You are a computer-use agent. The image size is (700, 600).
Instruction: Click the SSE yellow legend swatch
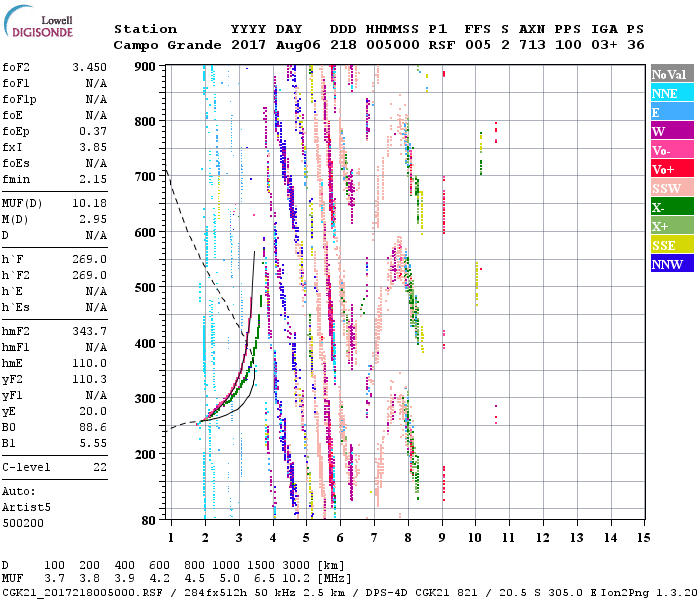[671, 245]
